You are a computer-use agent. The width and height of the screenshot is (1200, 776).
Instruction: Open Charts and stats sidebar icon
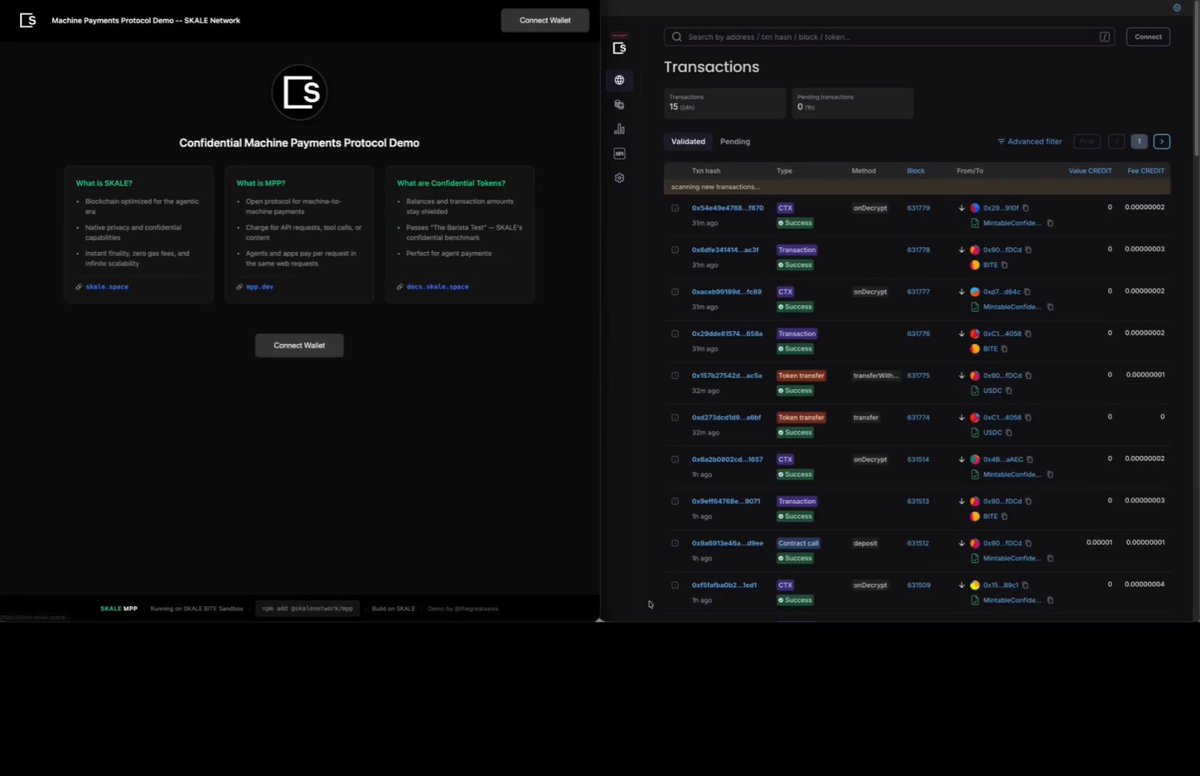pos(619,129)
